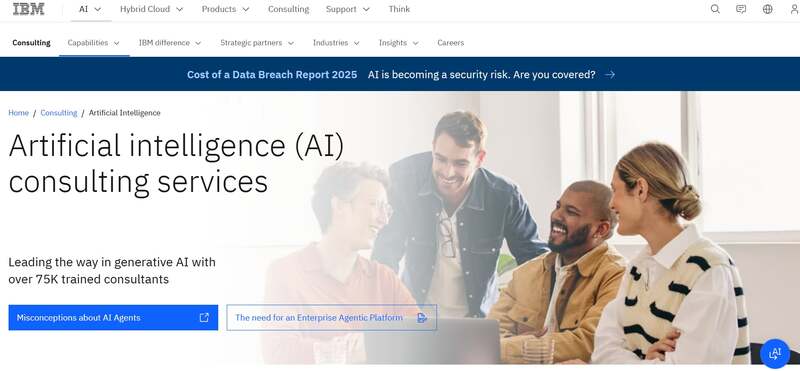Click the user profile icon
The width and height of the screenshot is (800, 371).
point(794,9)
